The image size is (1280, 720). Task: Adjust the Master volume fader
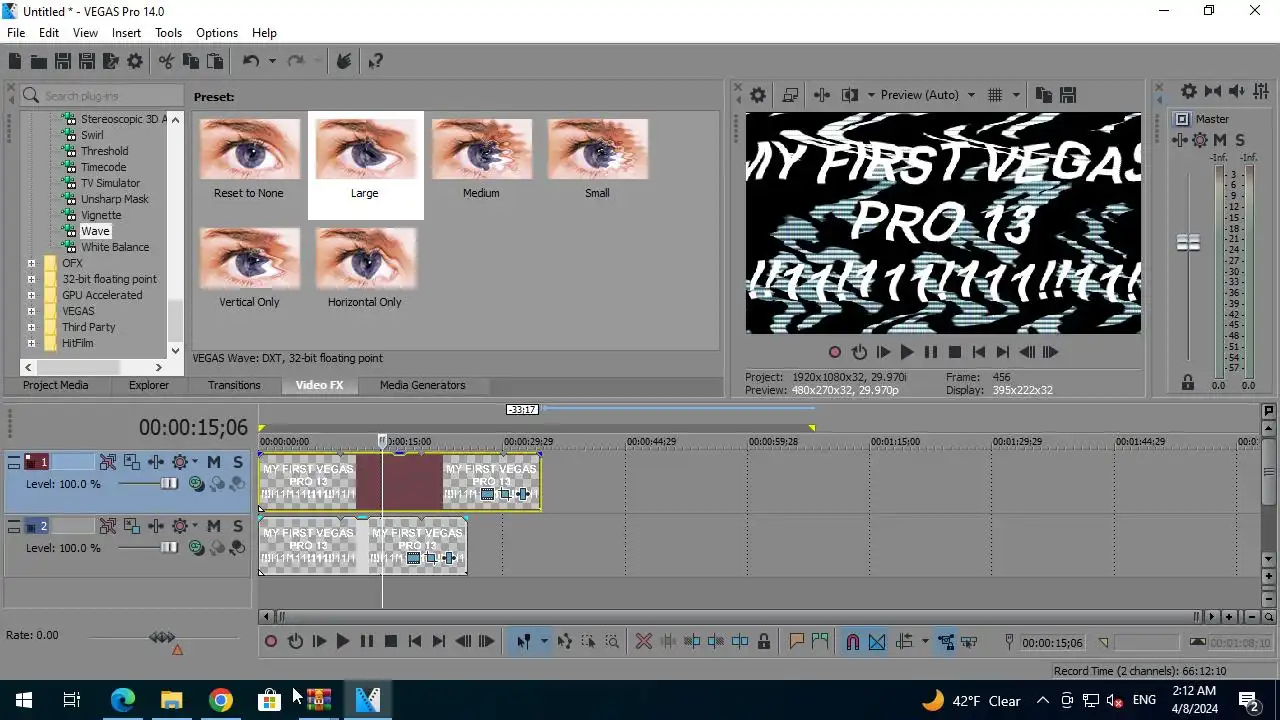tap(1188, 243)
